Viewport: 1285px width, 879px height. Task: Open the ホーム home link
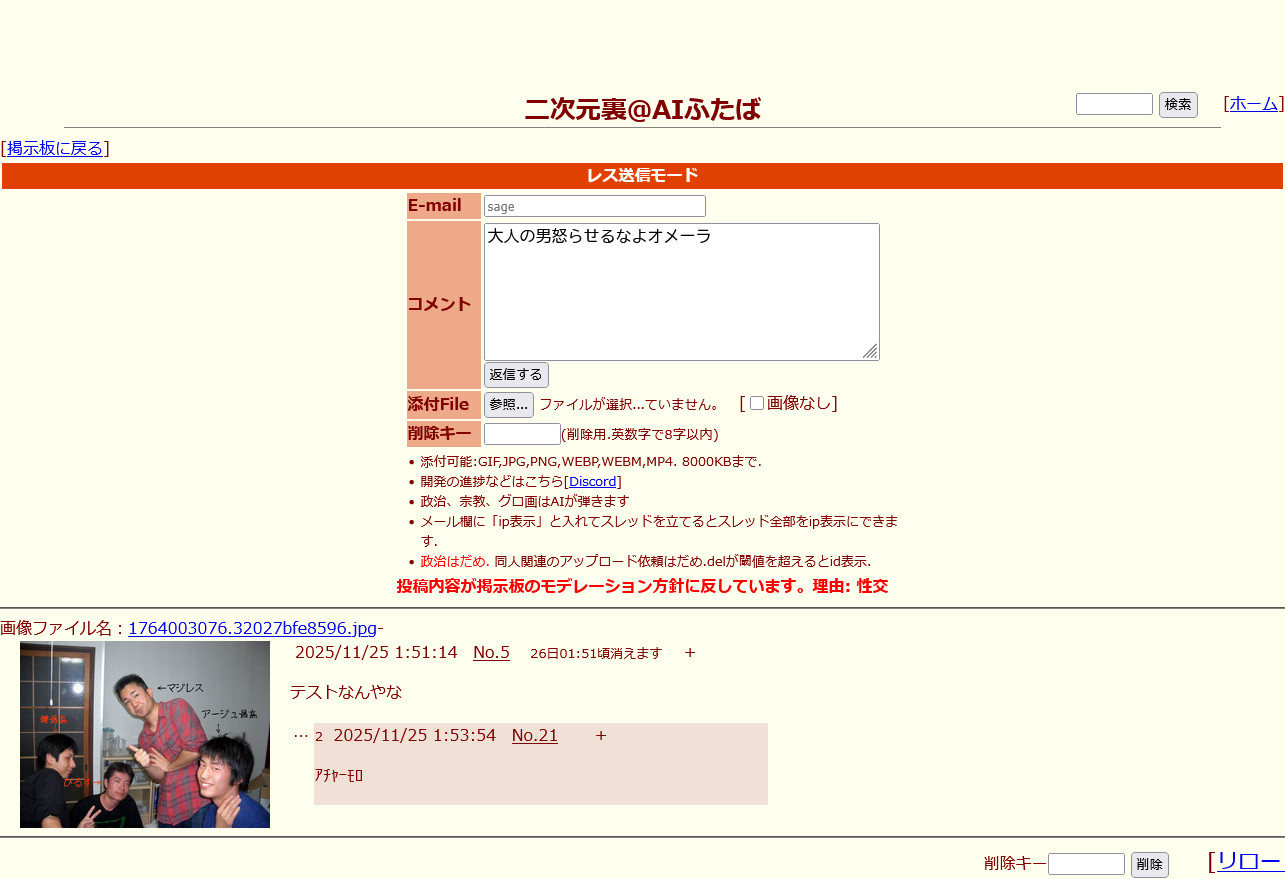tap(1253, 103)
